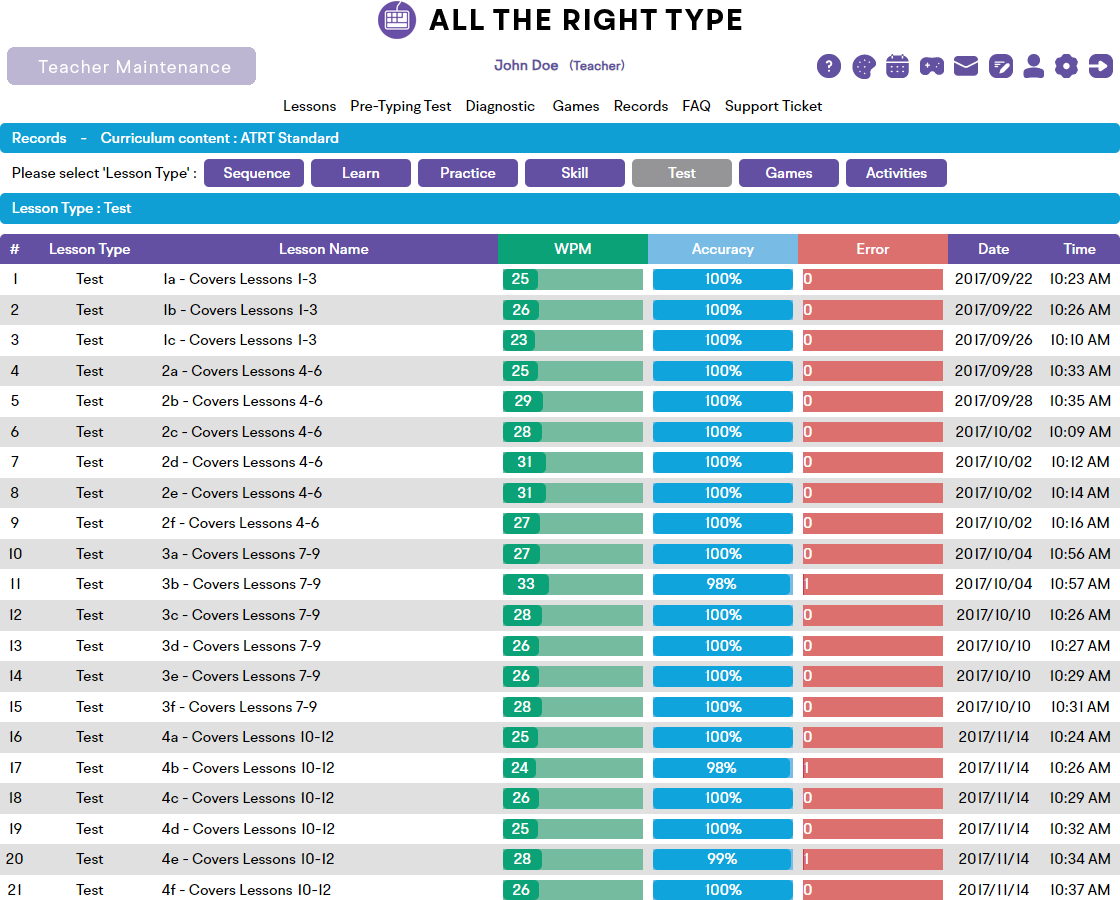Click '3f - Covers Lessons 7-9'

pyautogui.click(x=239, y=706)
